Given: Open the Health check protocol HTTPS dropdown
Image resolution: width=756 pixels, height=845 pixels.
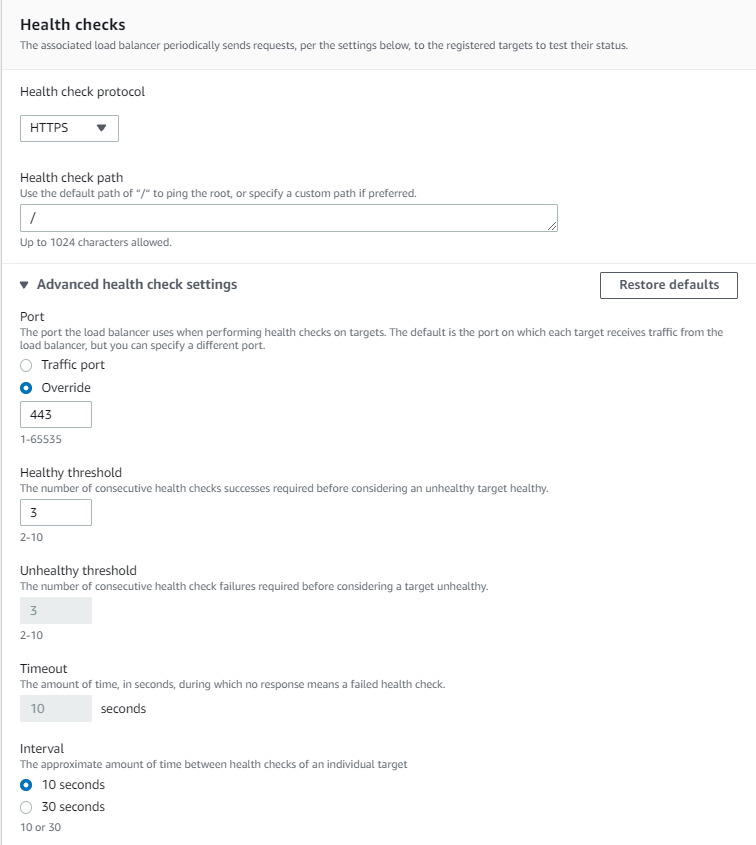Looking at the screenshot, I should pyautogui.click(x=69, y=128).
